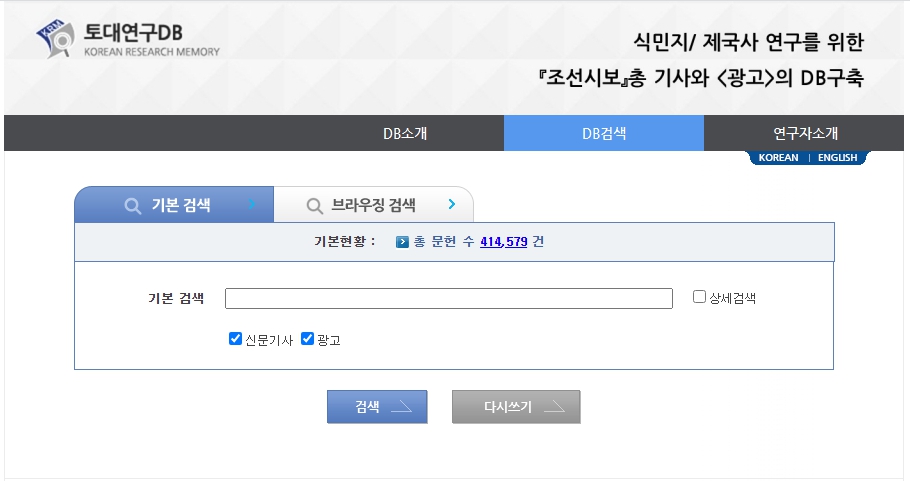Click the magnifier icon on 기본 검색 tab
The height and width of the screenshot is (481, 910).
(x=132, y=206)
